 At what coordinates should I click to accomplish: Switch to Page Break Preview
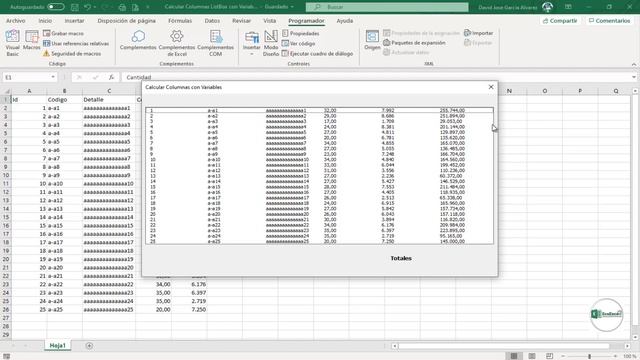(549, 356)
